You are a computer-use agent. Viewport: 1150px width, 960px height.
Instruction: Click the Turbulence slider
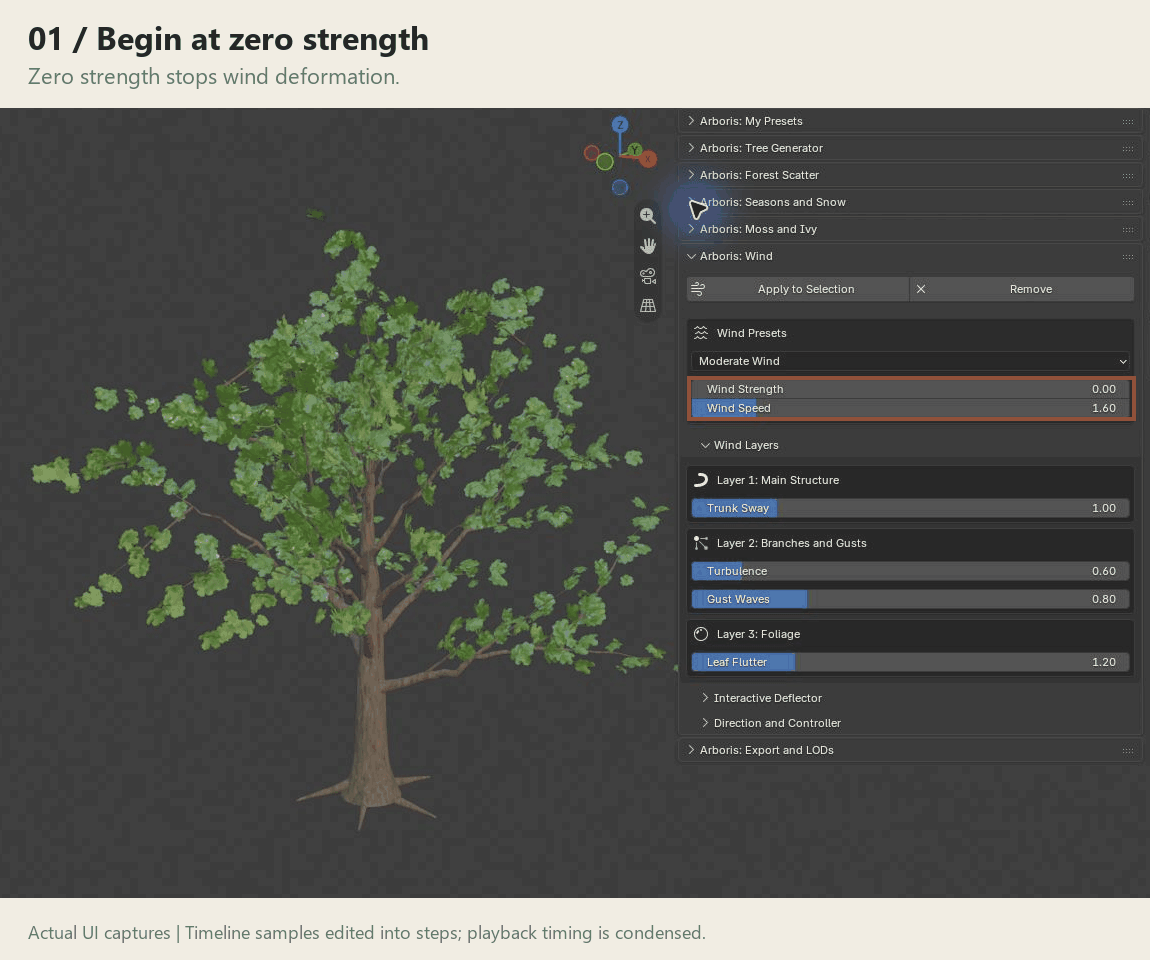tap(910, 571)
